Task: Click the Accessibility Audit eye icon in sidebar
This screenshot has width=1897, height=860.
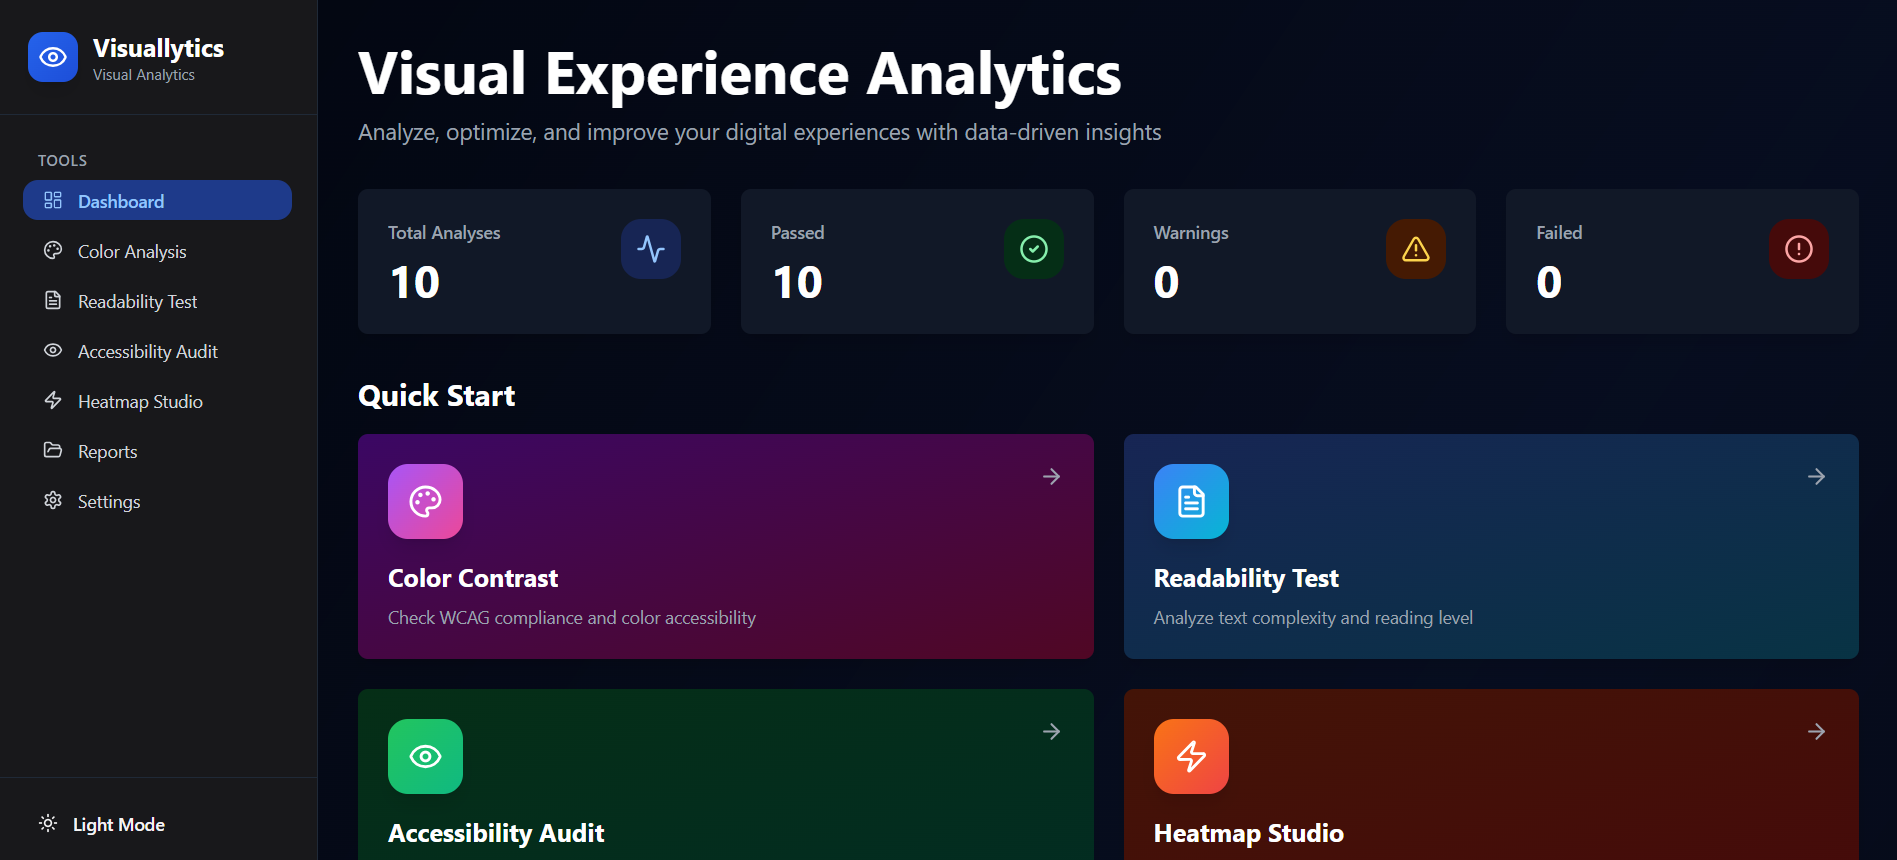Action: click(53, 350)
